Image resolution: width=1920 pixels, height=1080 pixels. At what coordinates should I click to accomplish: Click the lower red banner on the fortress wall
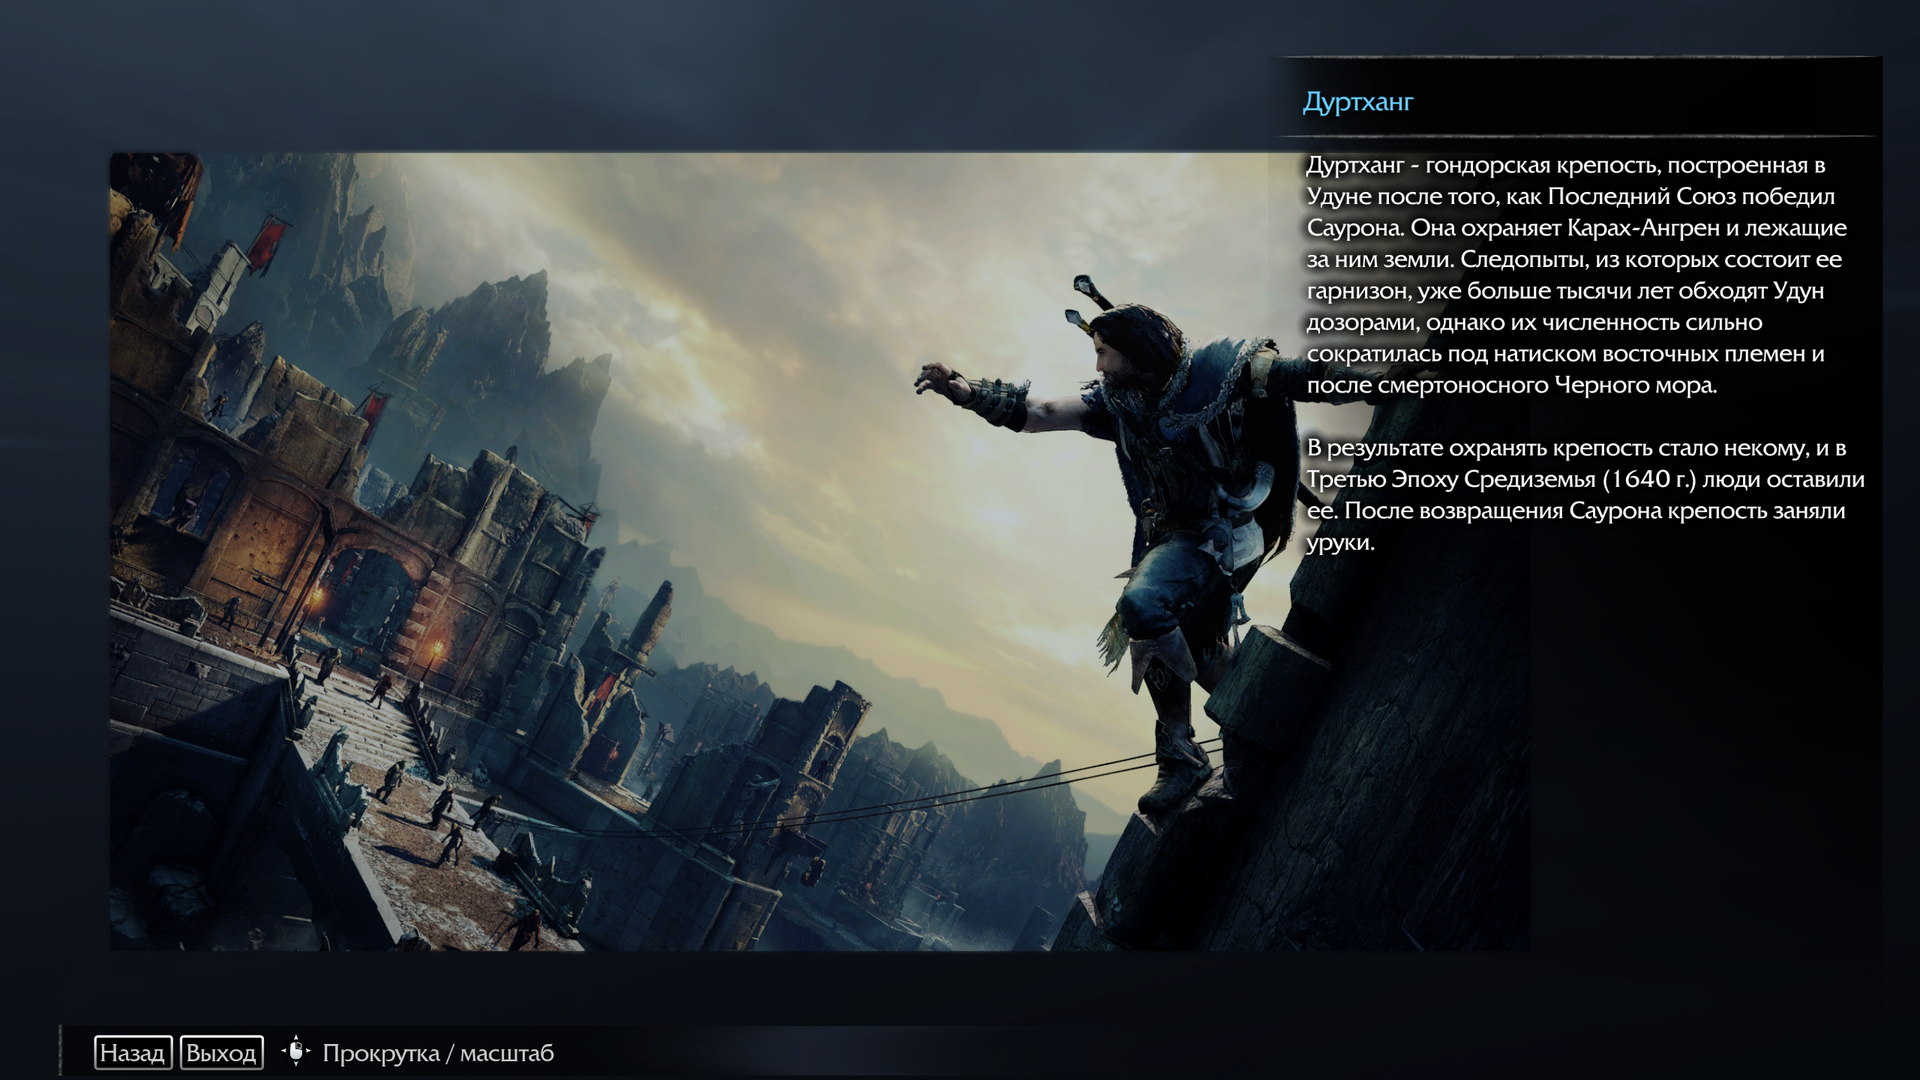point(374,410)
